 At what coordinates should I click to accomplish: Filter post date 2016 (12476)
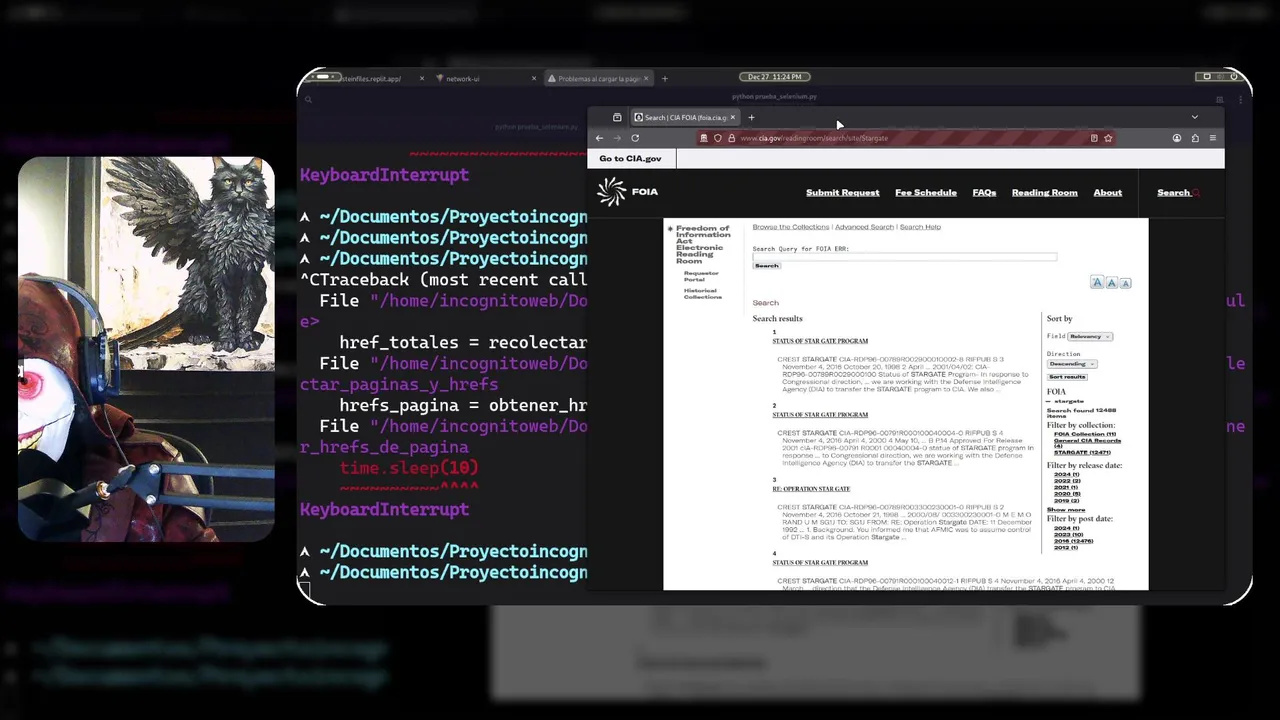(x=1073, y=541)
